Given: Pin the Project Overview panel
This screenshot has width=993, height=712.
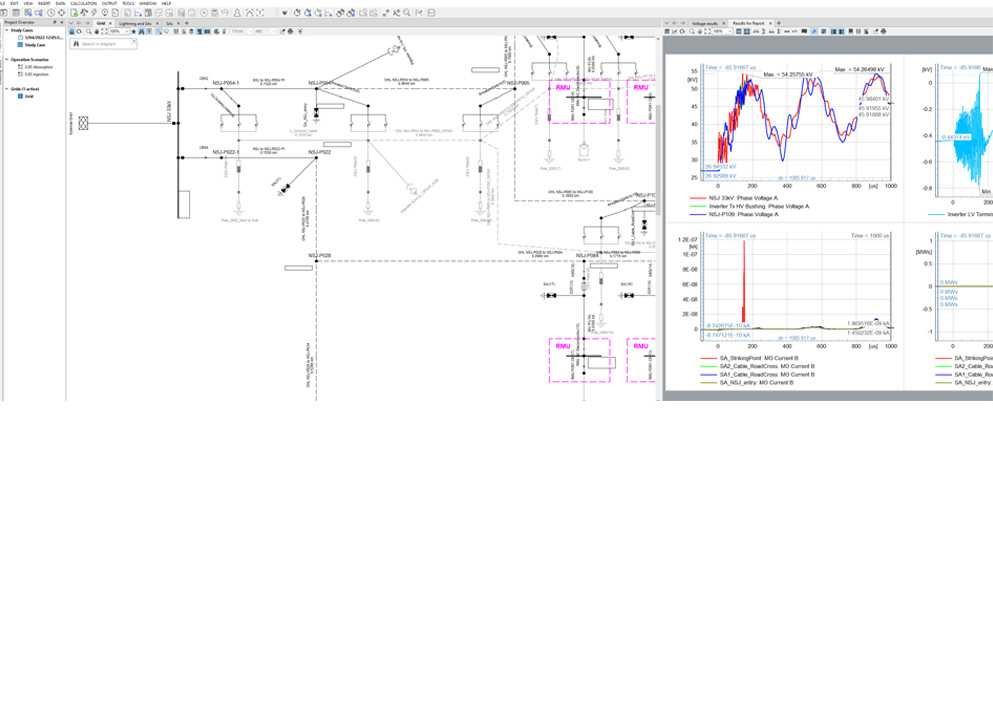Looking at the screenshot, I should click(x=54, y=22).
